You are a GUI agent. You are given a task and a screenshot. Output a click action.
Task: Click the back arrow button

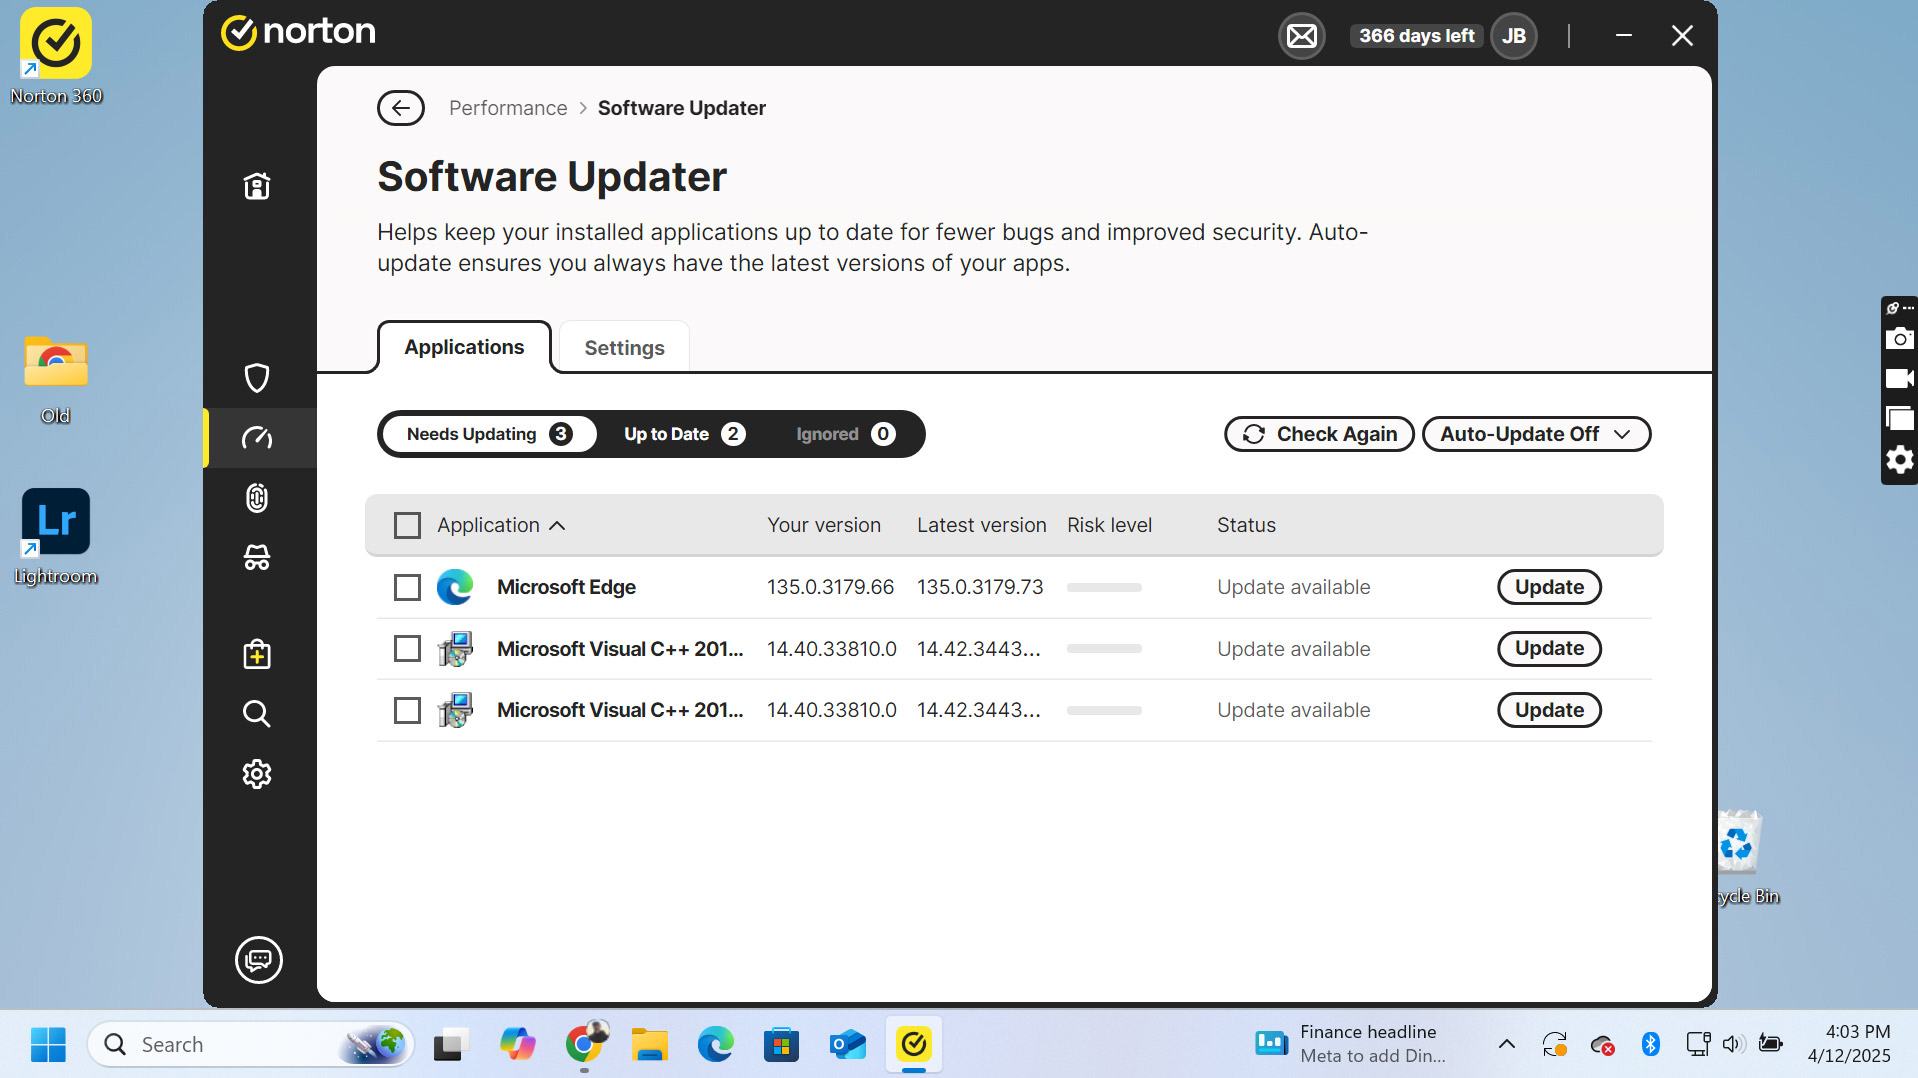coord(401,108)
